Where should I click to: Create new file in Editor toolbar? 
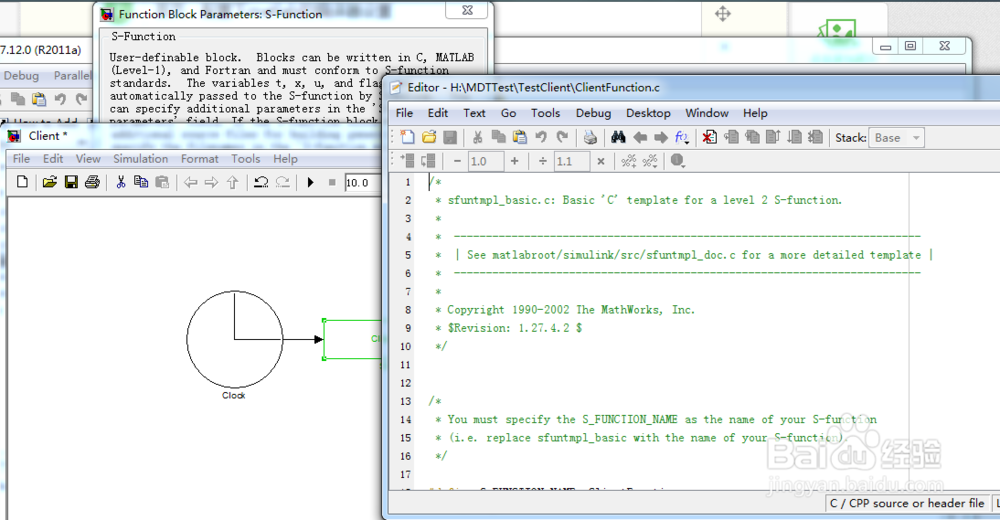[407, 137]
